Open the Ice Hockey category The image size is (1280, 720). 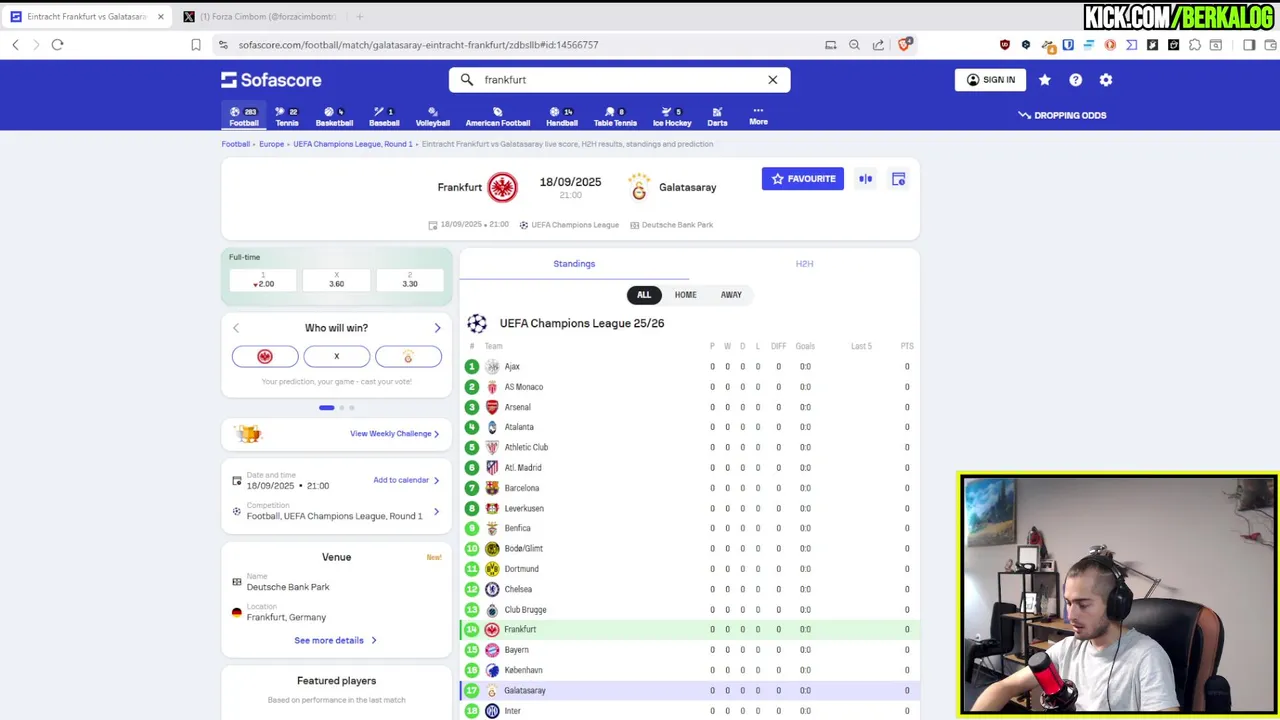point(672,117)
